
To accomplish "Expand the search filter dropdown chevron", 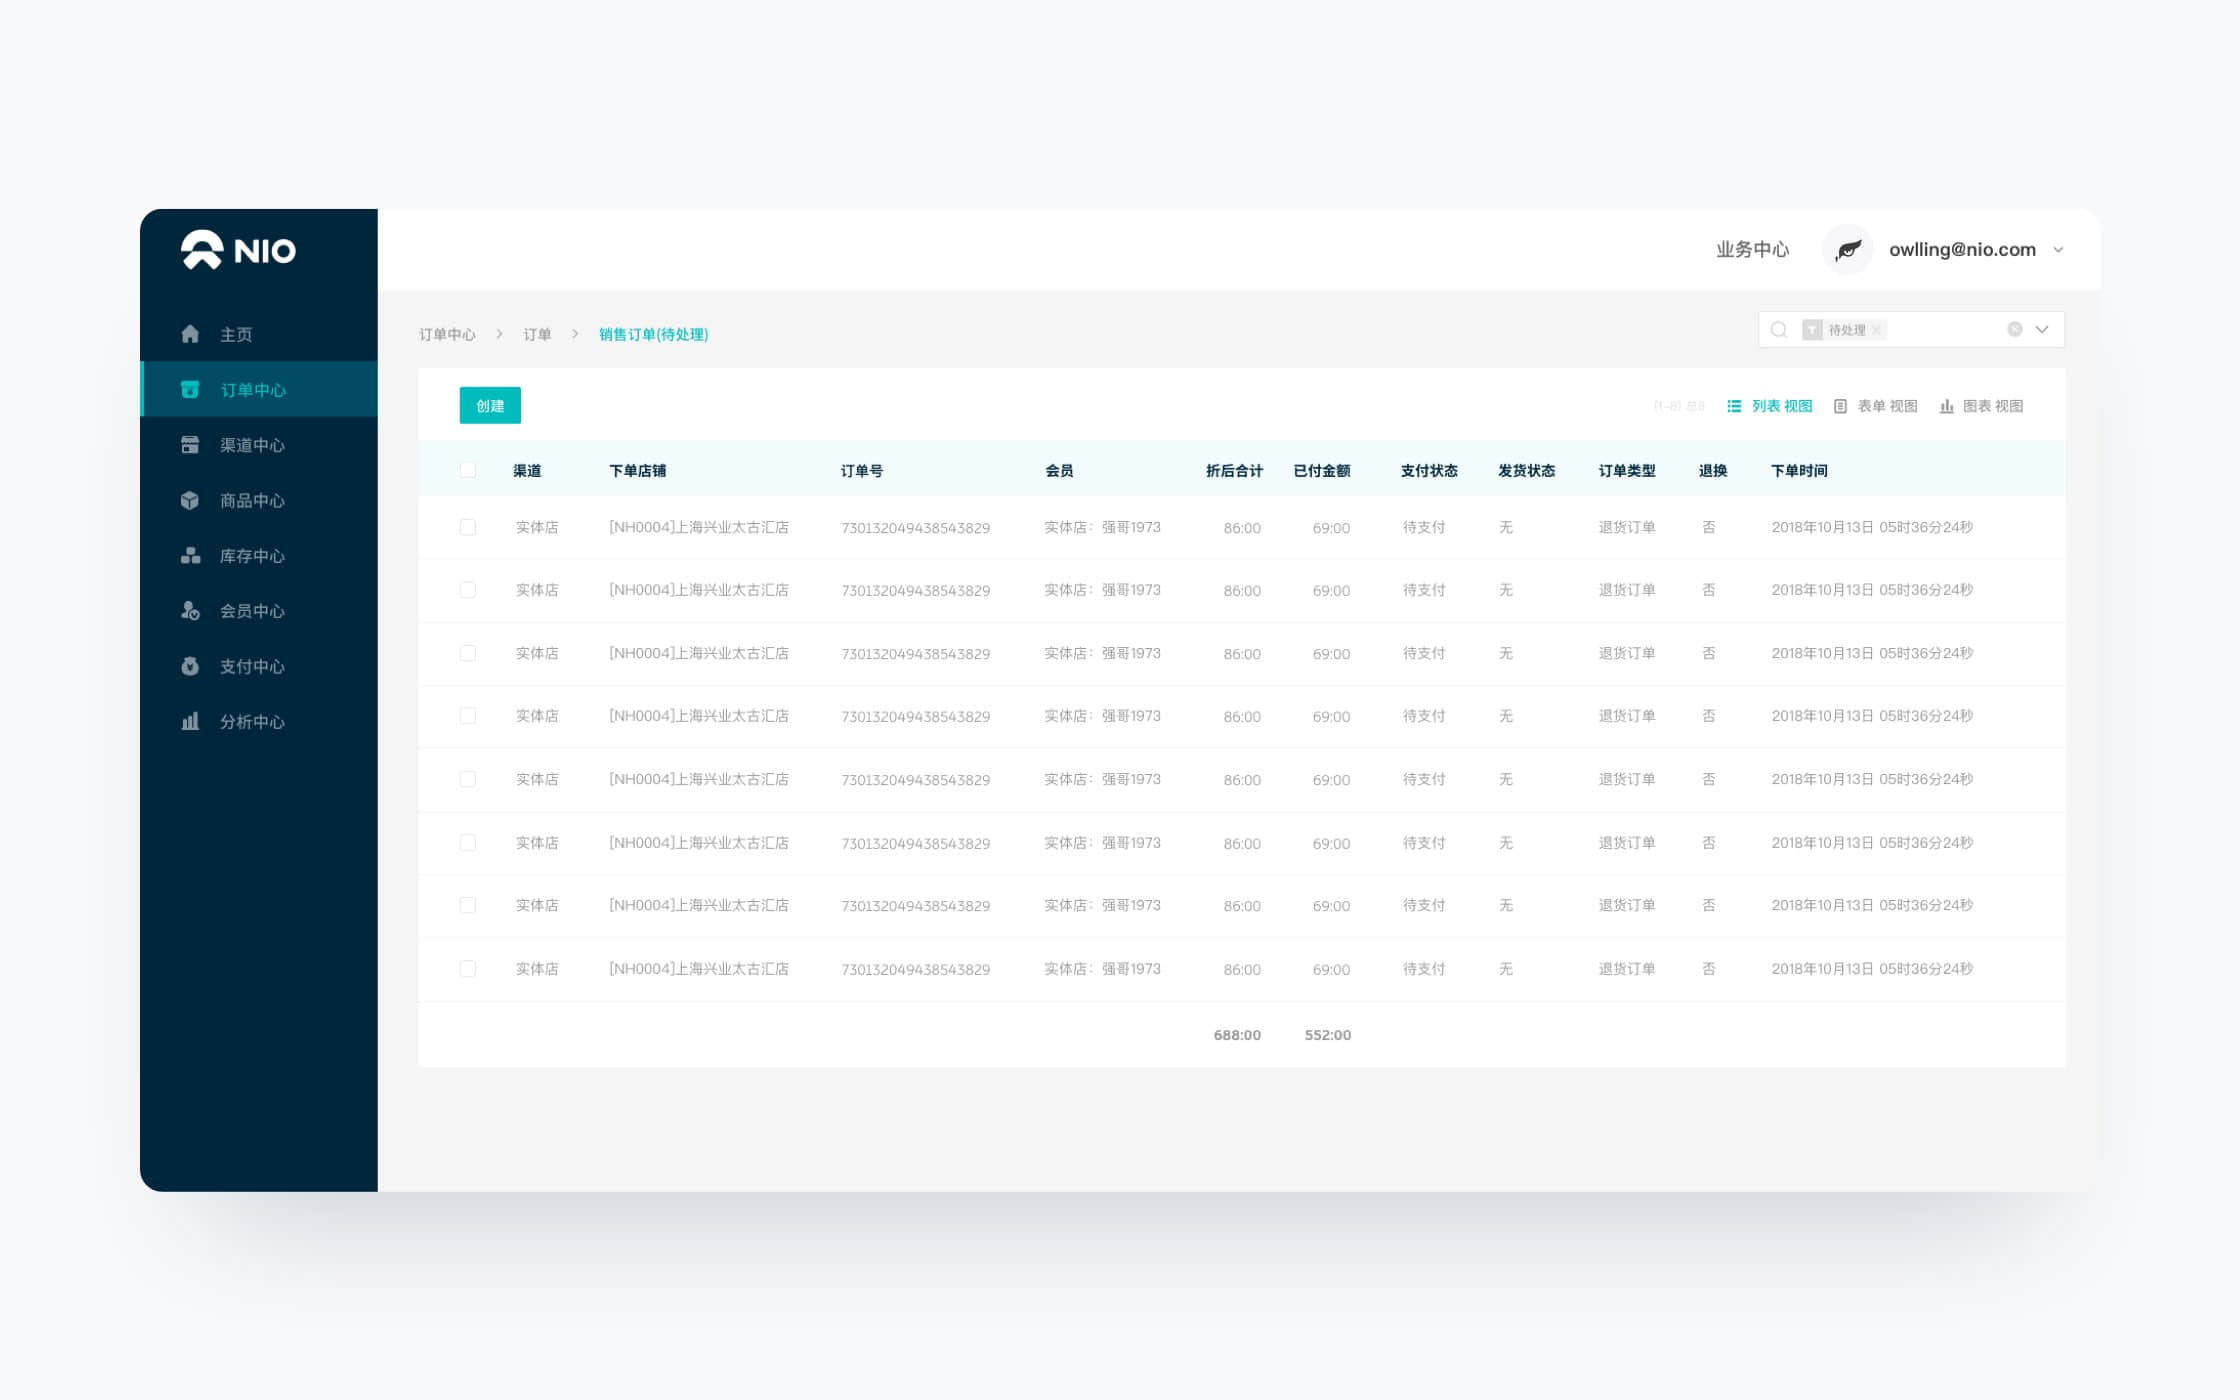I will tap(2042, 330).
